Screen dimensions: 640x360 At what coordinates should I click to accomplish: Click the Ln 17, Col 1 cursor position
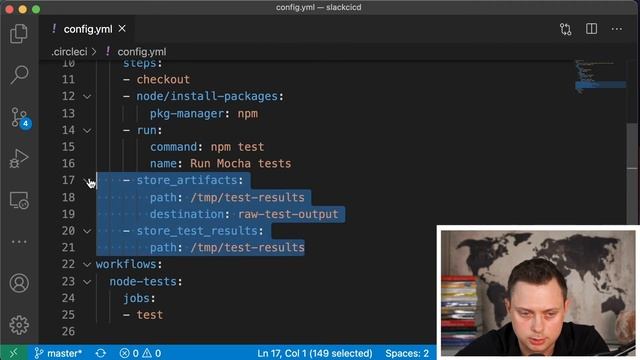(314, 353)
